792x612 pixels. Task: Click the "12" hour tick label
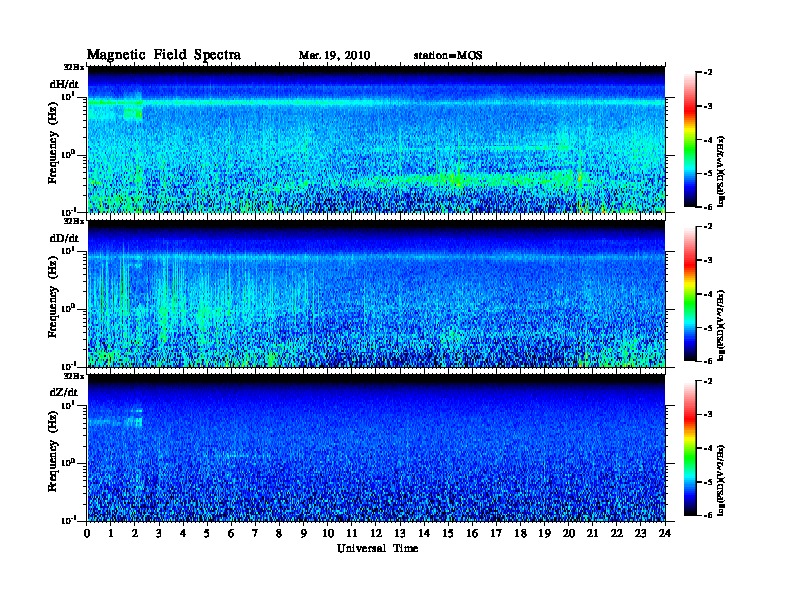(376, 534)
